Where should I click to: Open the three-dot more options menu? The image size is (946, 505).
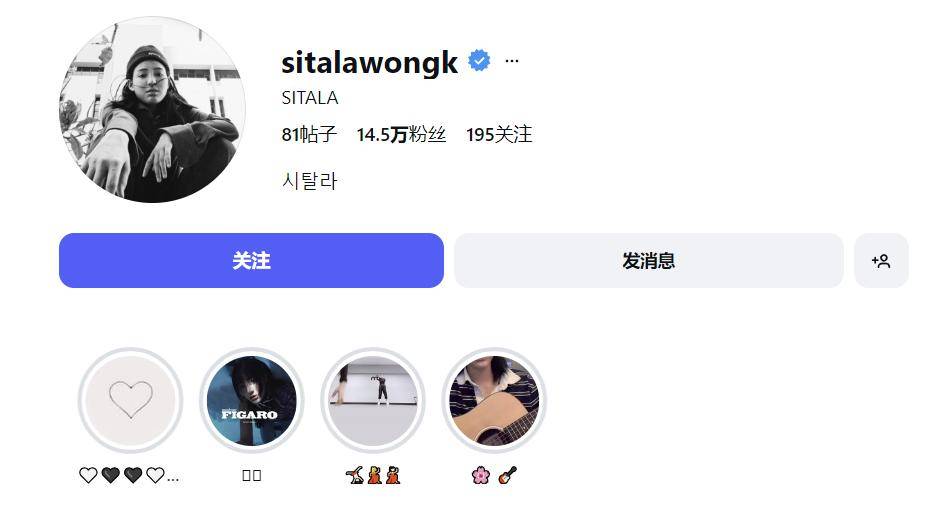point(512,61)
